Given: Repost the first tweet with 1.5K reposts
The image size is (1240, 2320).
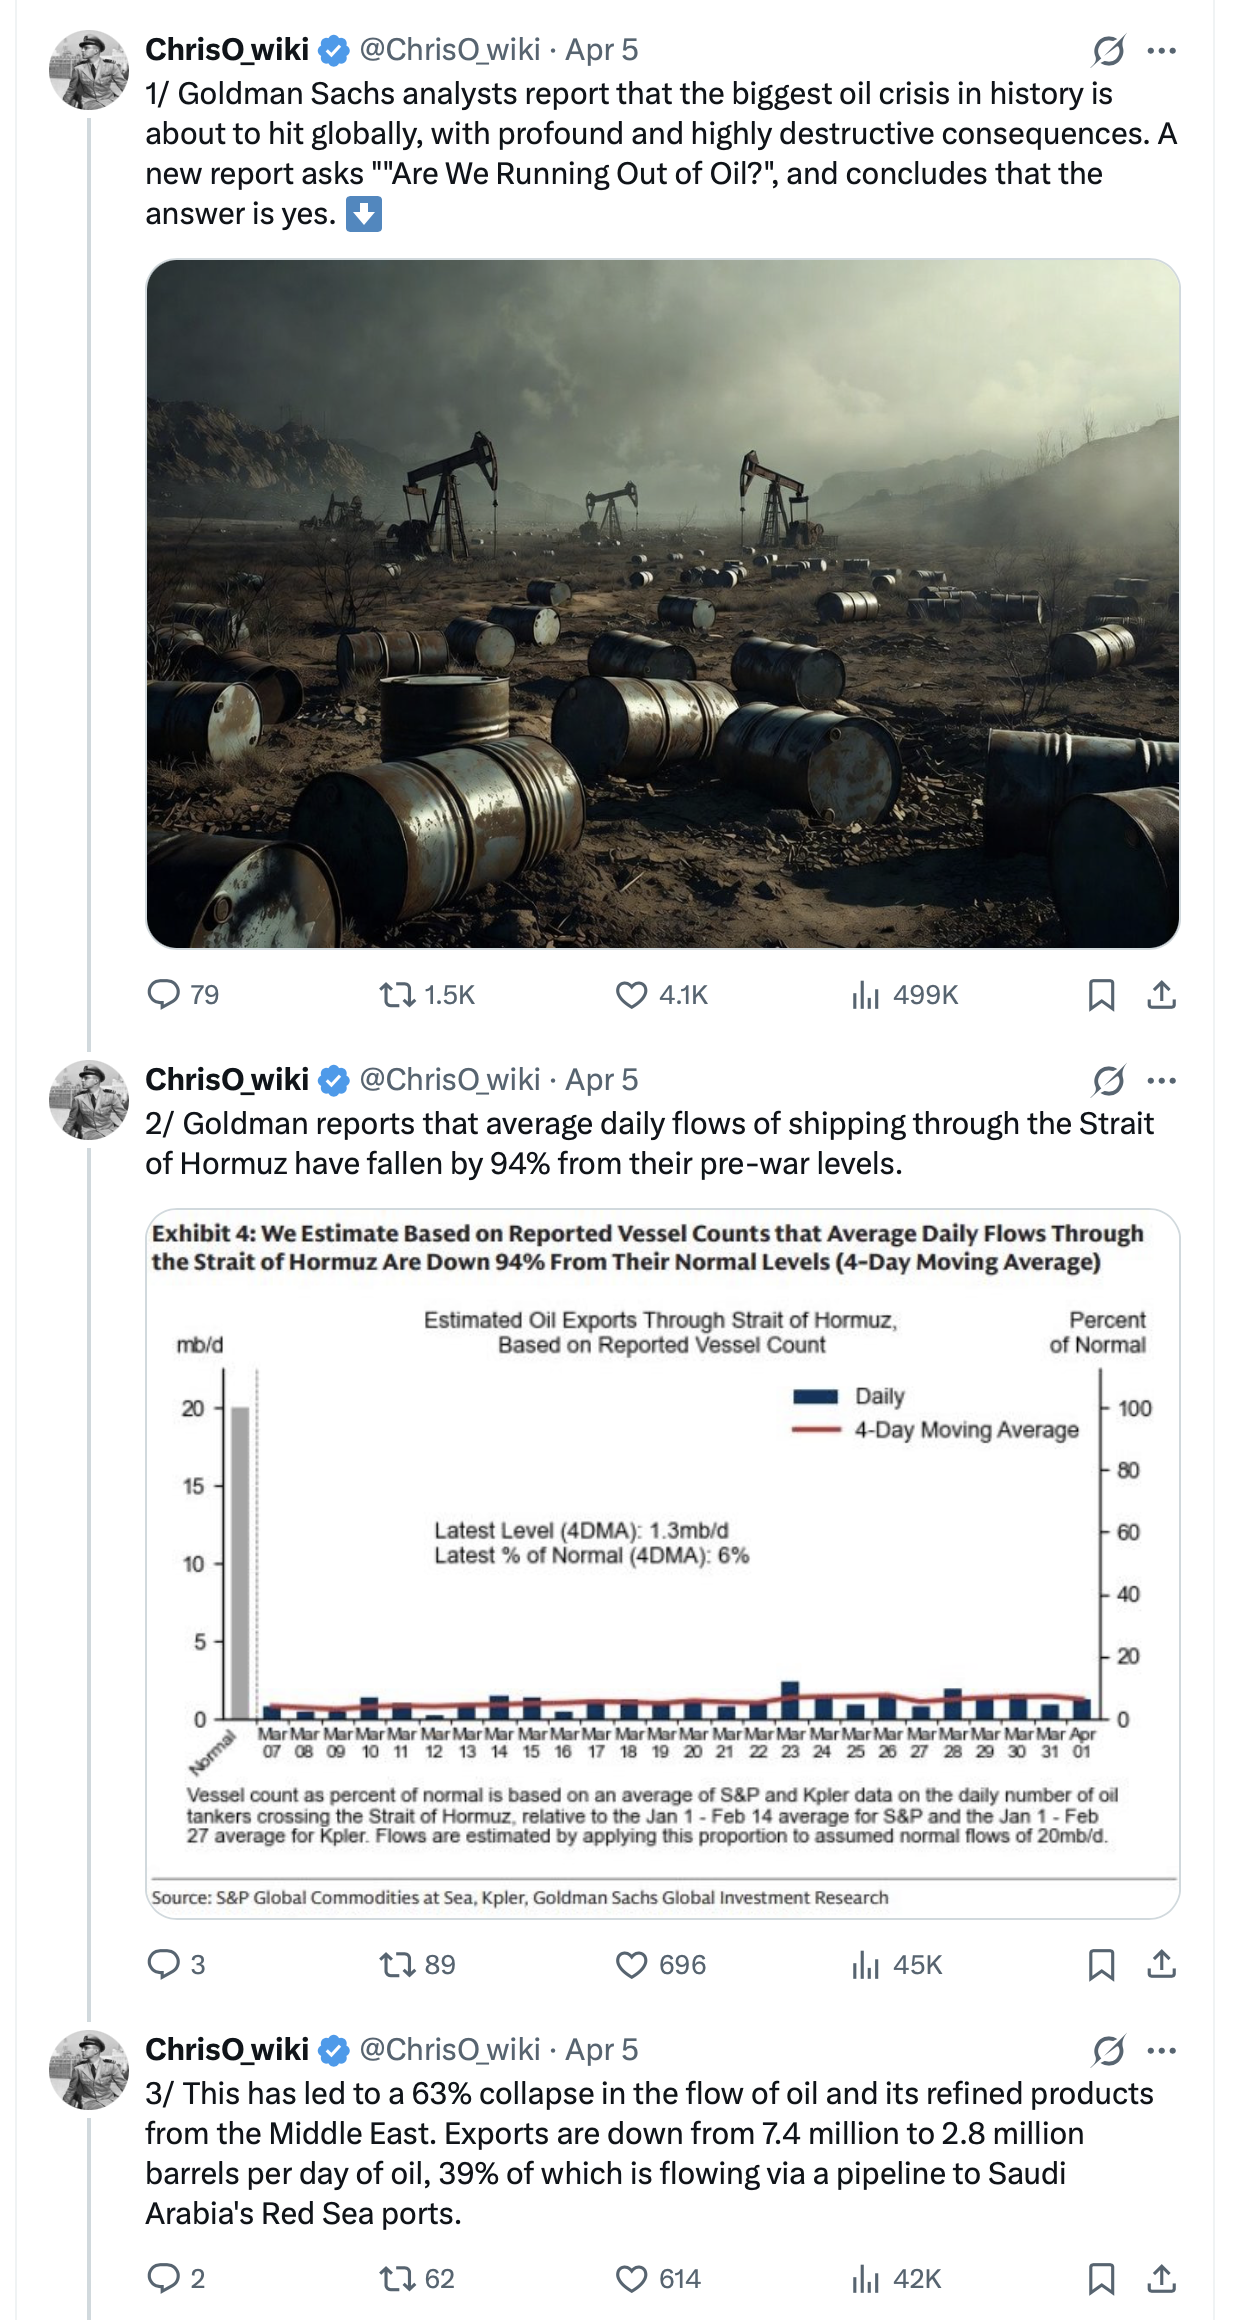Looking at the screenshot, I should [x=398, y=994].
